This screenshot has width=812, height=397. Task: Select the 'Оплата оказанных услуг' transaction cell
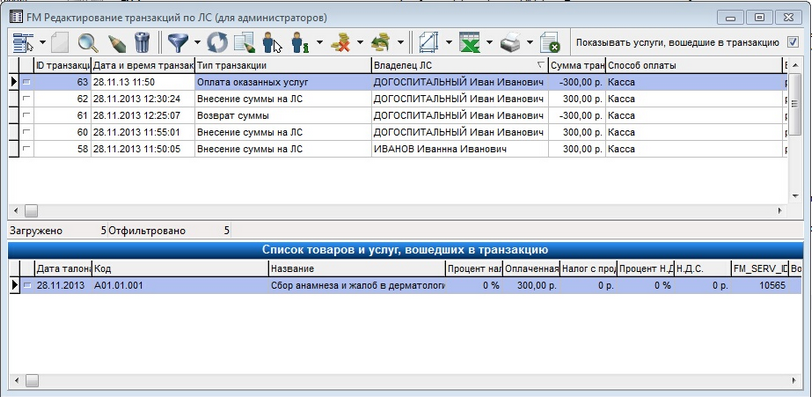[283, 82]
